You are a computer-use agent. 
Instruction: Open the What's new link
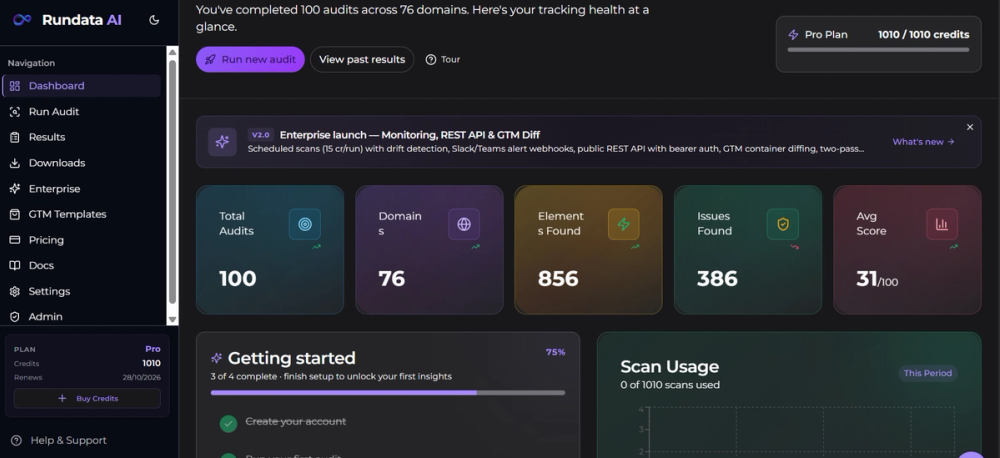coord(923,142)
